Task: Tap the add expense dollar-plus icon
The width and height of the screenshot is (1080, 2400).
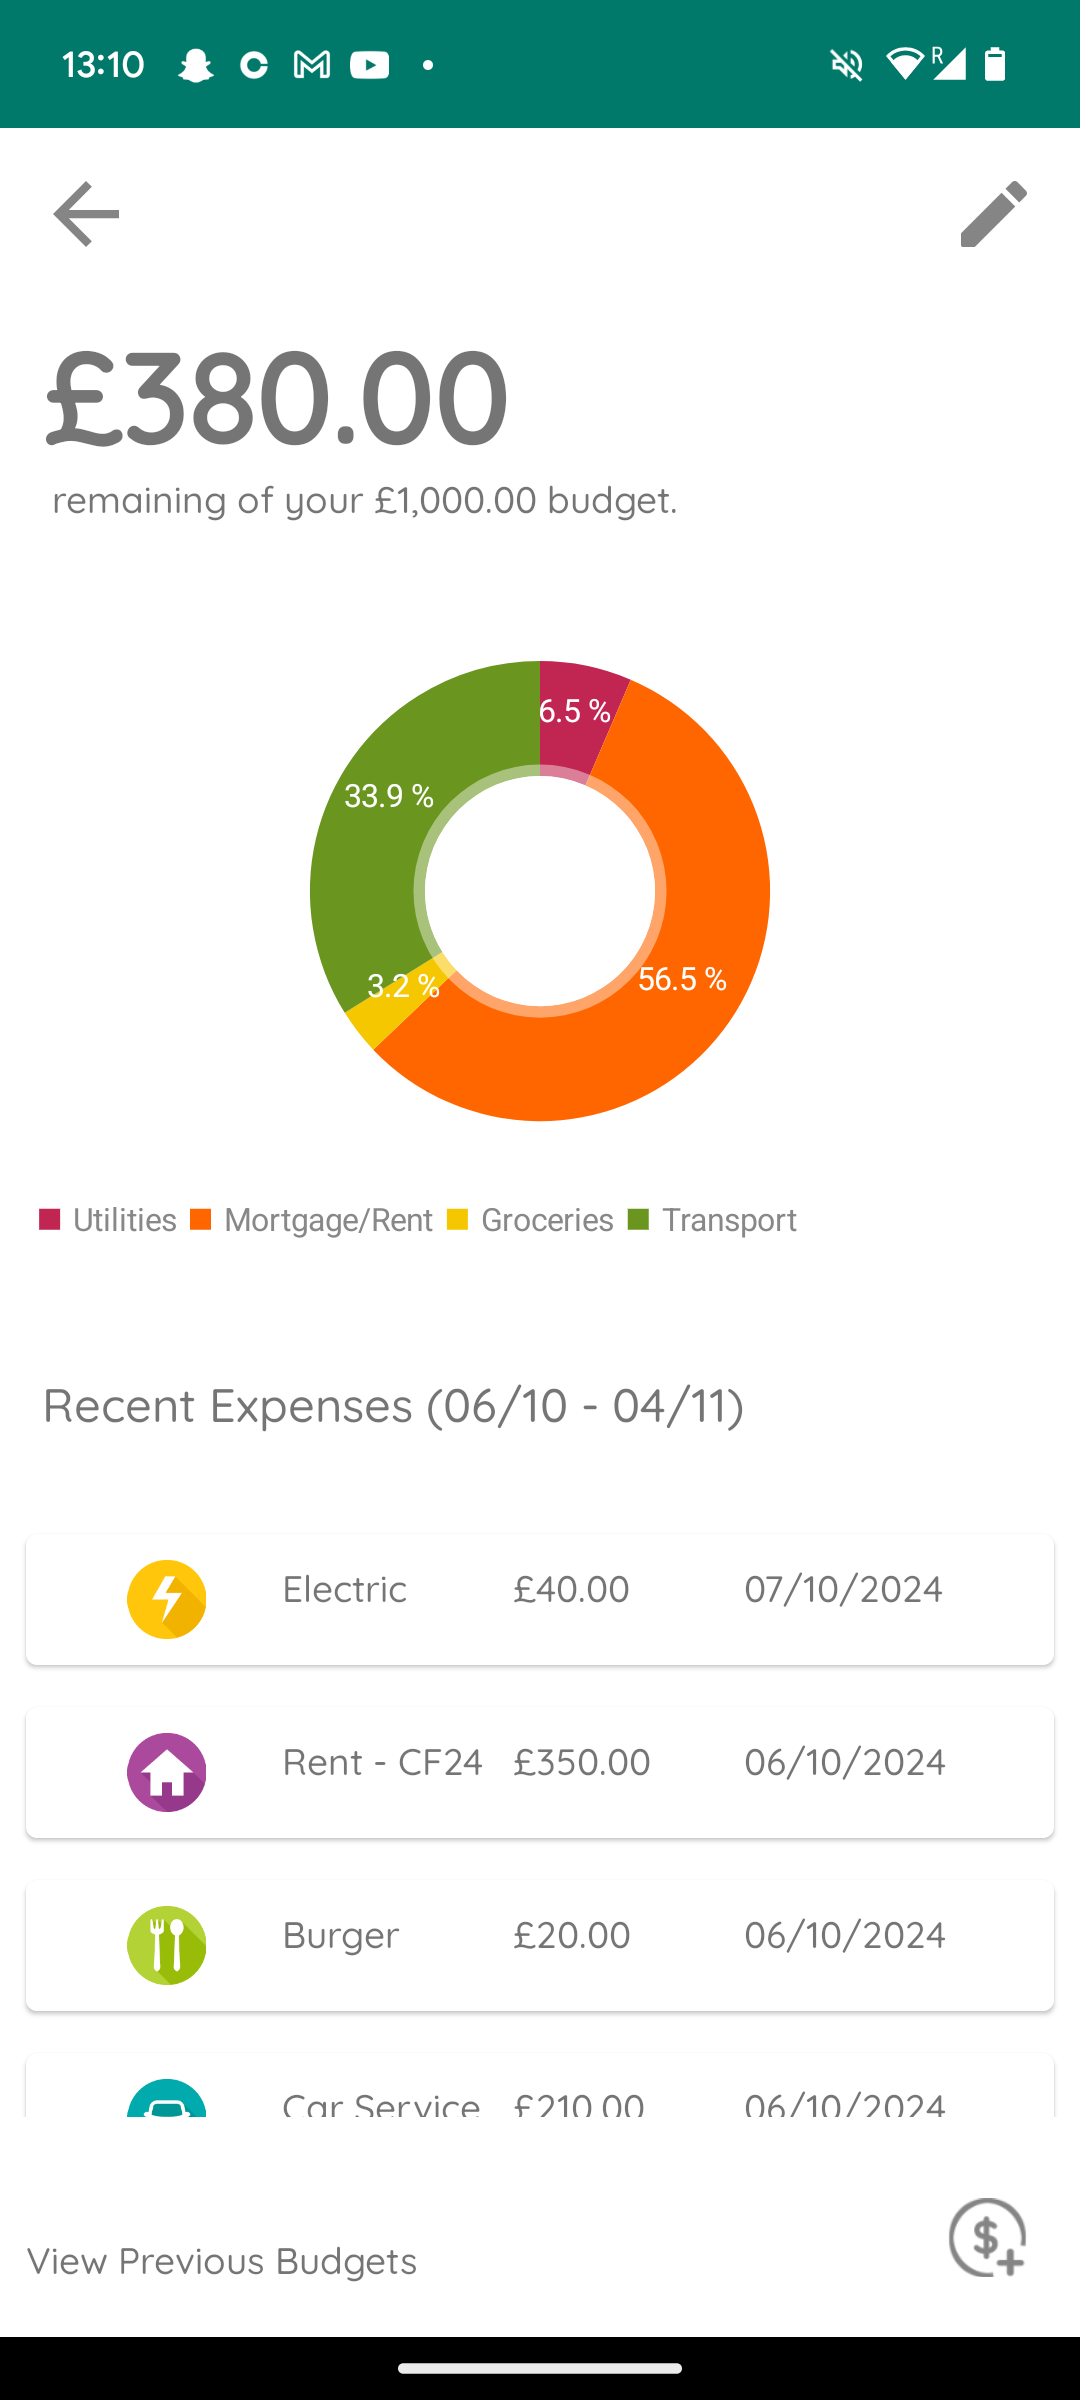Action: point(987,2238)
